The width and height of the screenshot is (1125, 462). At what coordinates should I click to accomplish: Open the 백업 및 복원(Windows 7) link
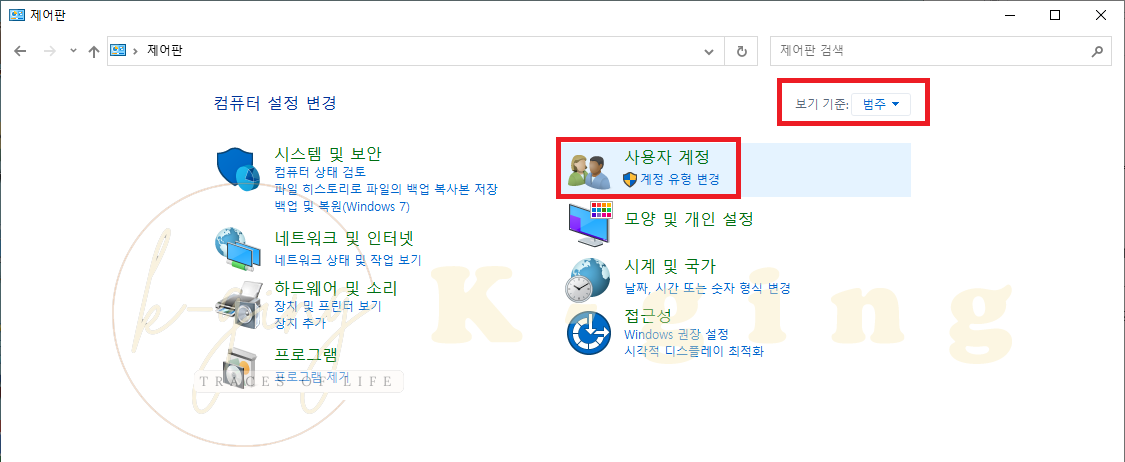click(342, 207)
